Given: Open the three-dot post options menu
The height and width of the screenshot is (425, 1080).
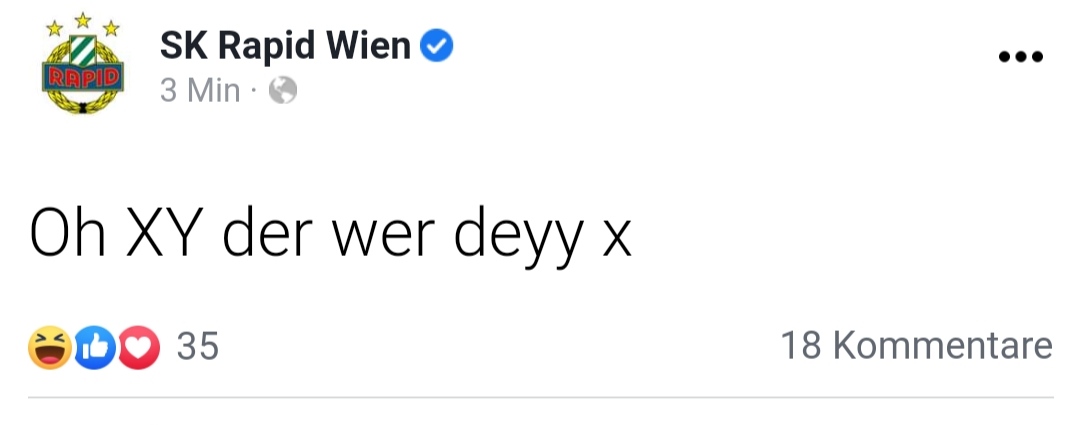Looking at the screenshot, I should pos(1021,57).
